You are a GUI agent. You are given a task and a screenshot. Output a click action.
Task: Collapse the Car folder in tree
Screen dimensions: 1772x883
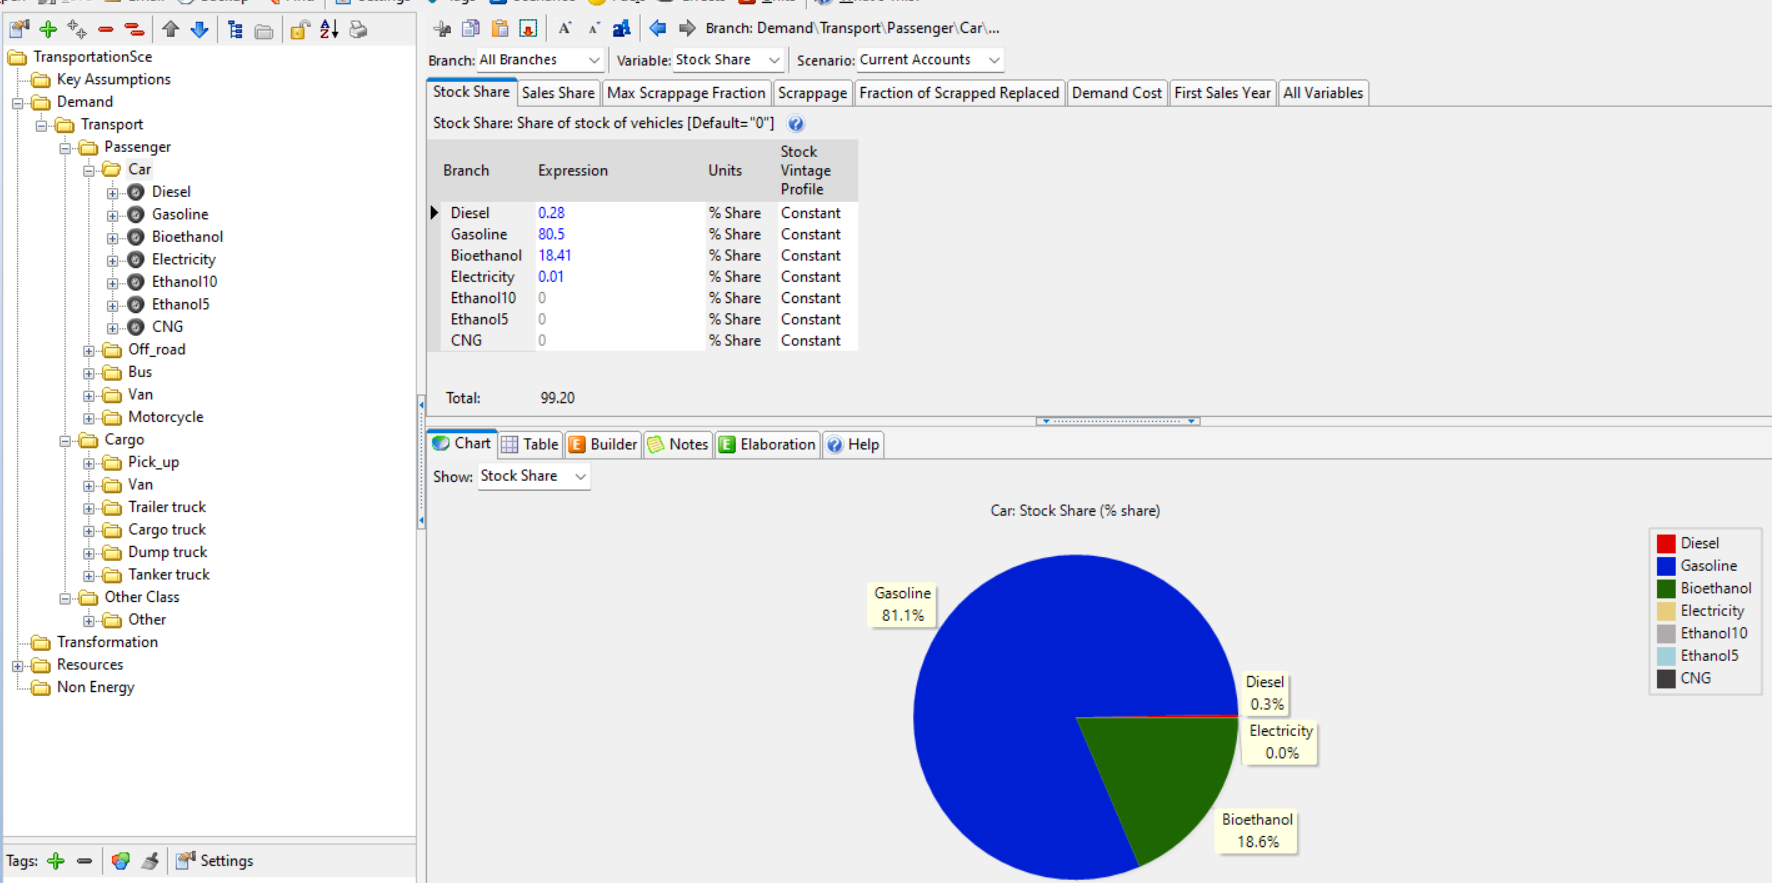89,170
